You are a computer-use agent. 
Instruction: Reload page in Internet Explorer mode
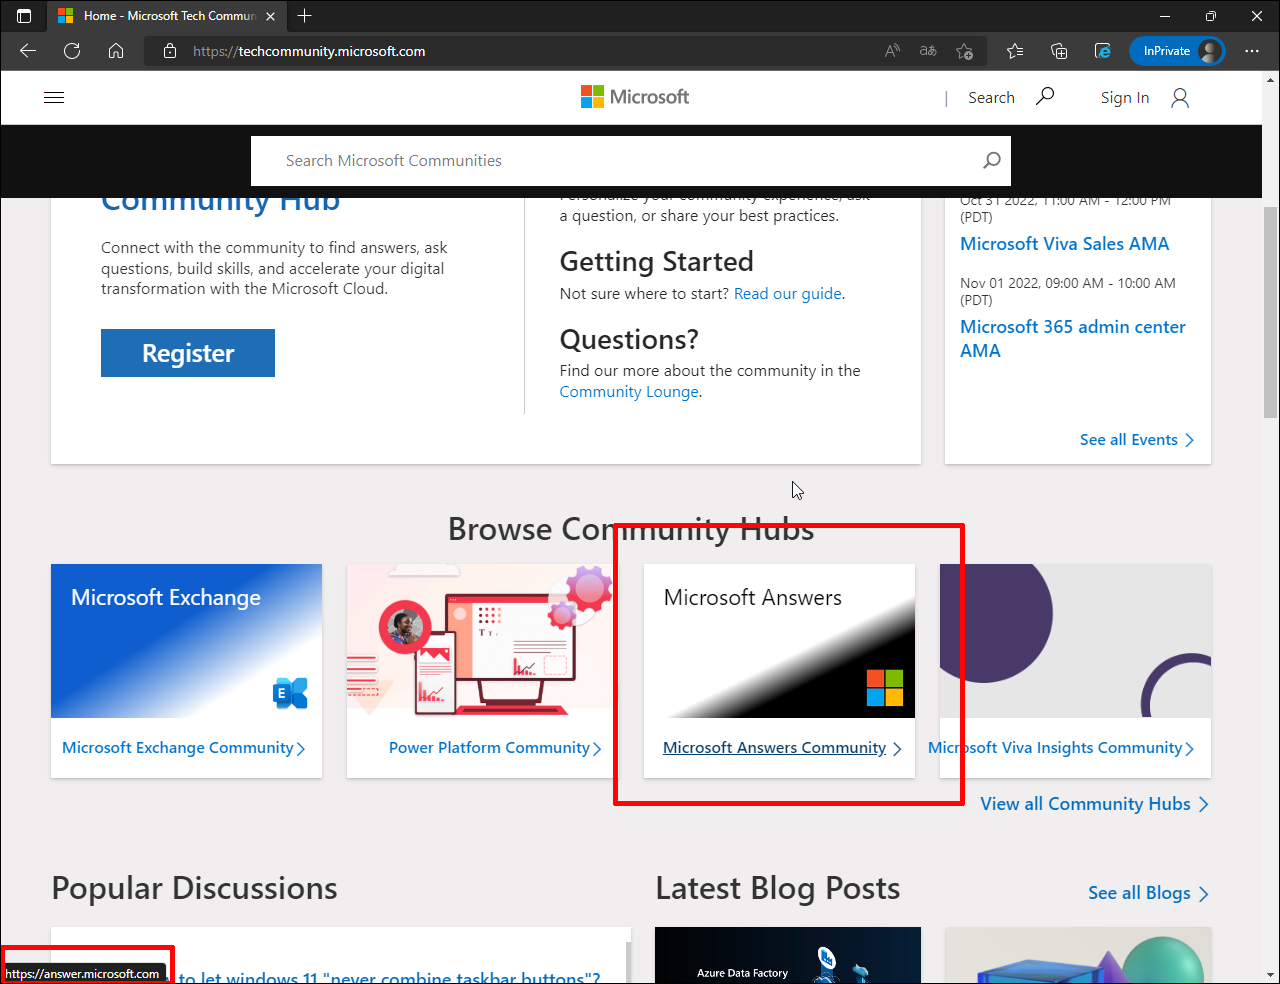(x=1103, y=51)
